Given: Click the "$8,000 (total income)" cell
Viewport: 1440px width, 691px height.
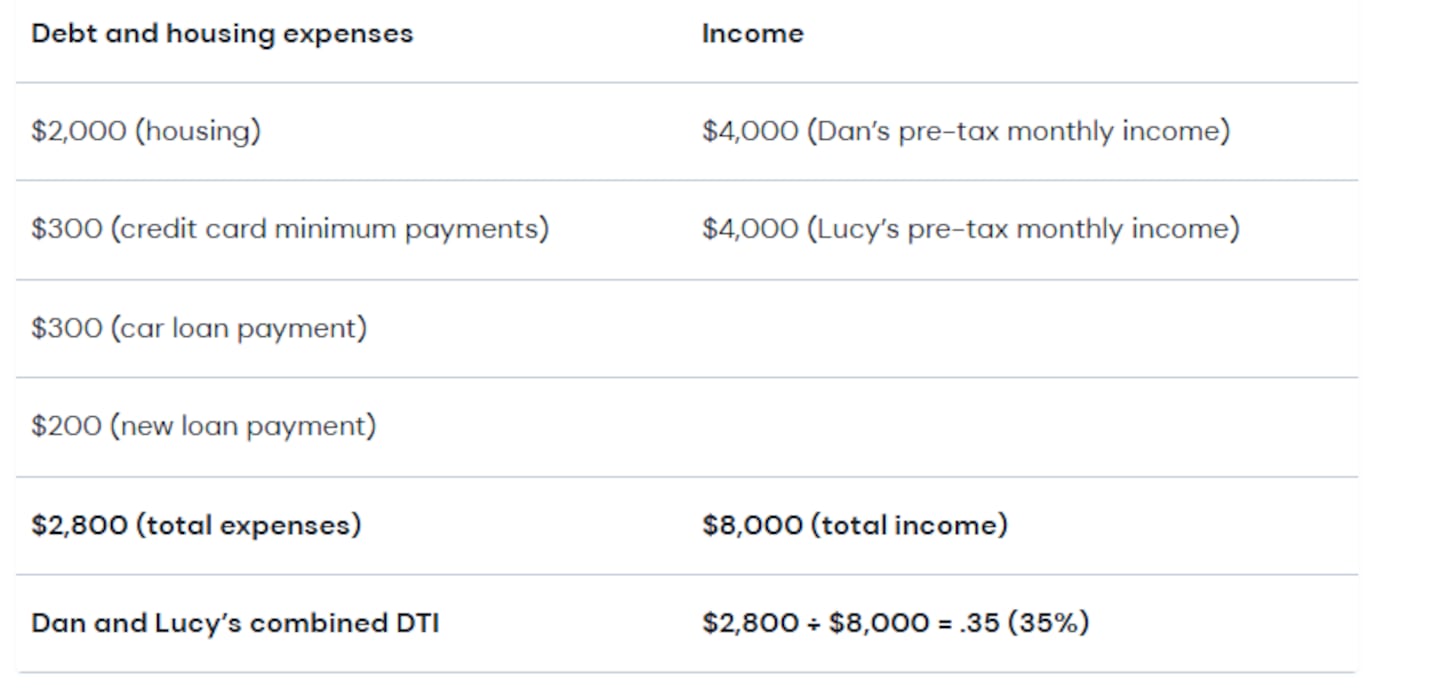Looking at the screenshot, I should (x=854, y=525).
